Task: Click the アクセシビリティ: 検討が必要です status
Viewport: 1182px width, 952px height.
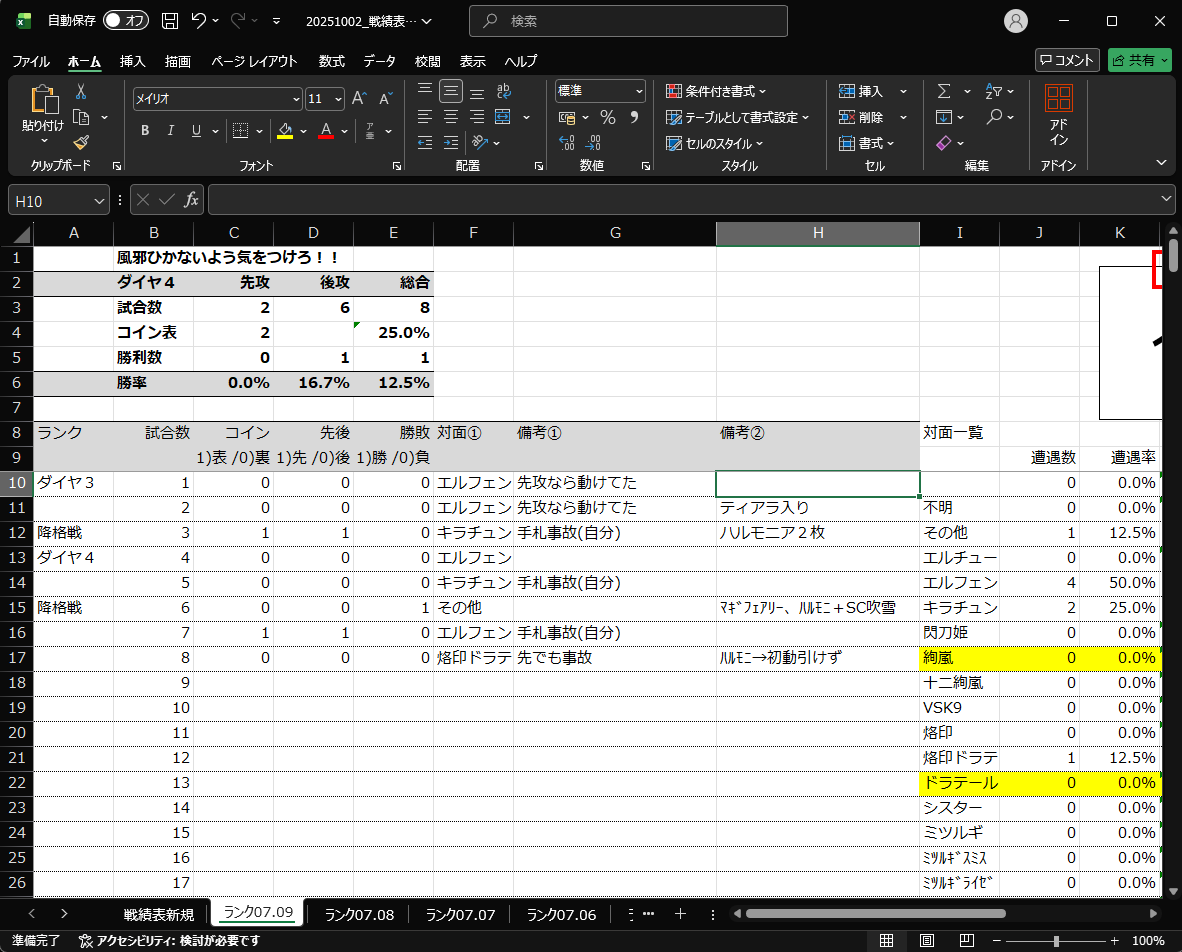Action: click(x=170, y=940)
